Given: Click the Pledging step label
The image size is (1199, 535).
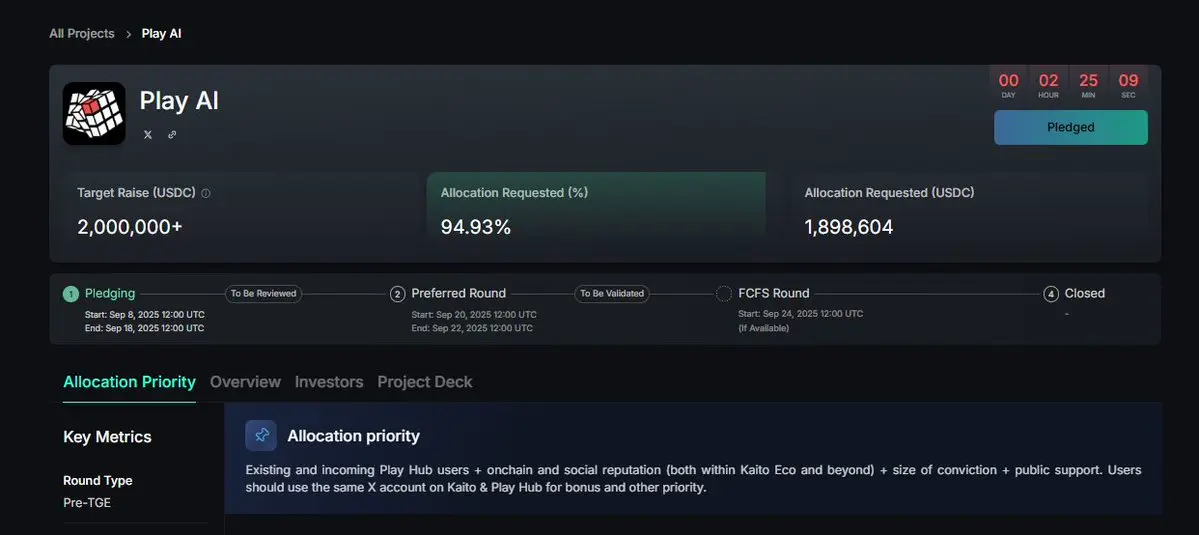Looking at the screenshot, I should 110,293.
